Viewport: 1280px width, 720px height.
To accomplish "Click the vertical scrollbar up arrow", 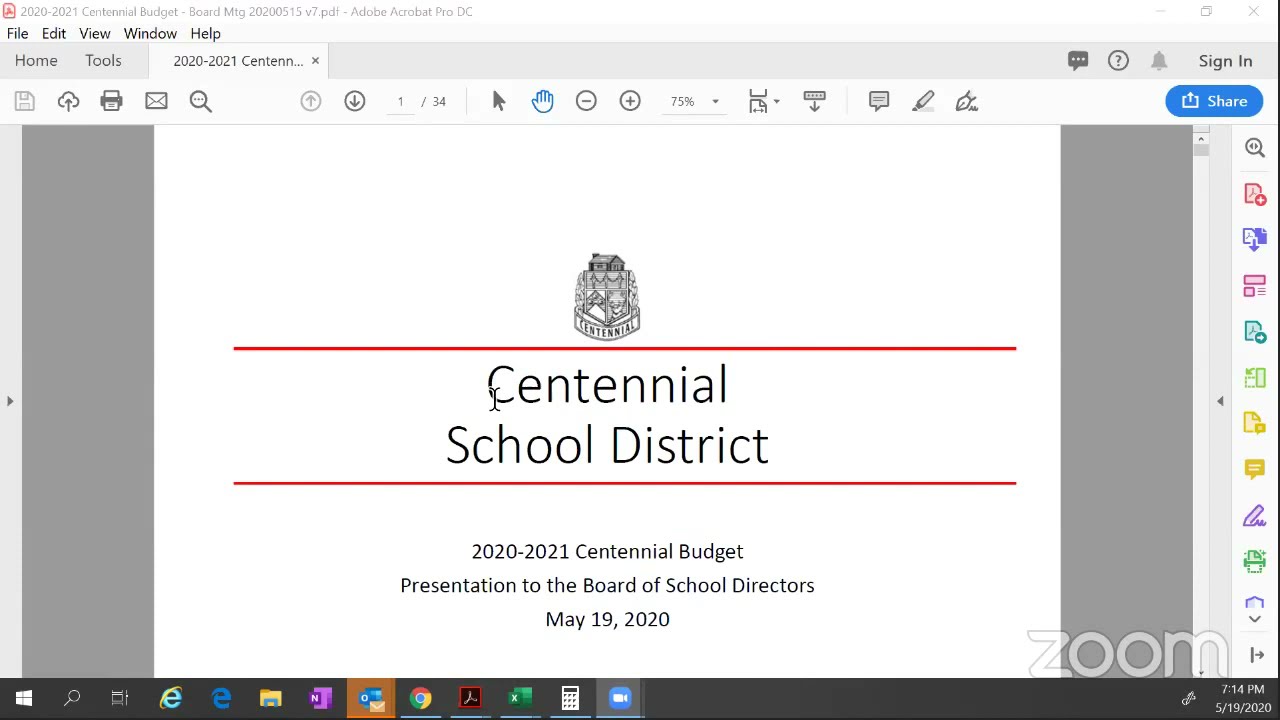I will [x=1201, y=139].
